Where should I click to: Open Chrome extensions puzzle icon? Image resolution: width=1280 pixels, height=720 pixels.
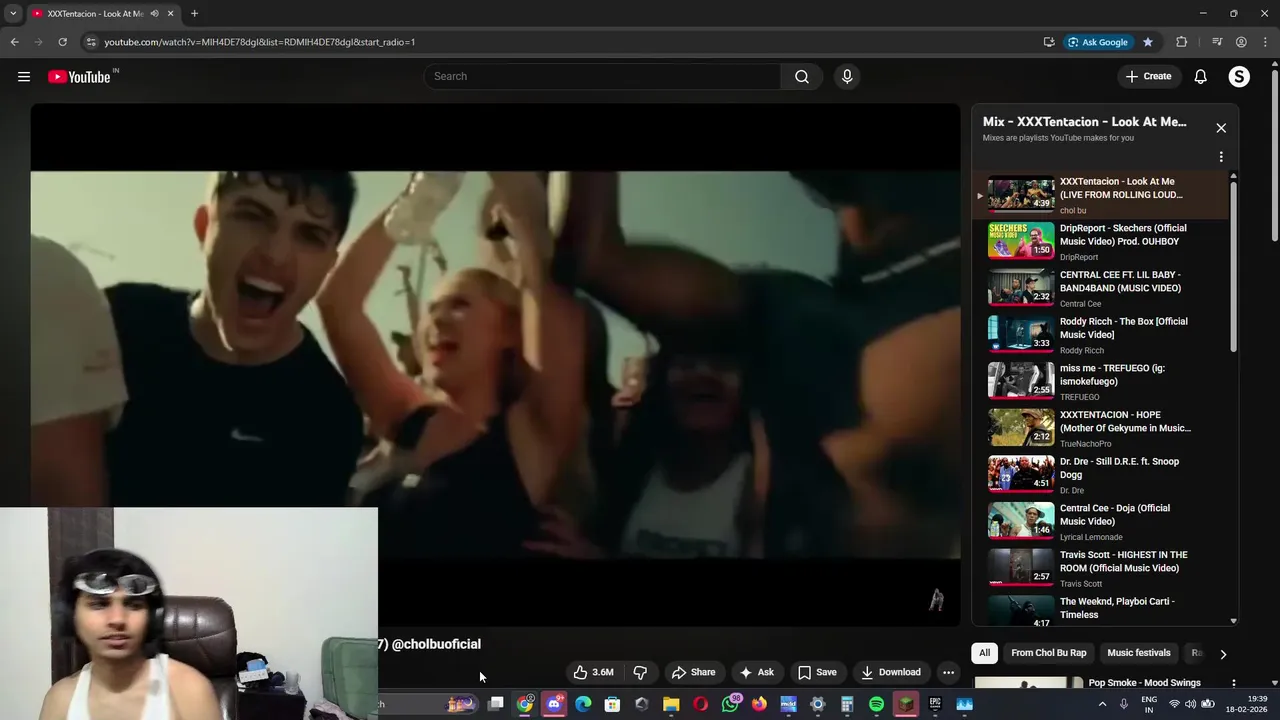[x=1182, y=42]
